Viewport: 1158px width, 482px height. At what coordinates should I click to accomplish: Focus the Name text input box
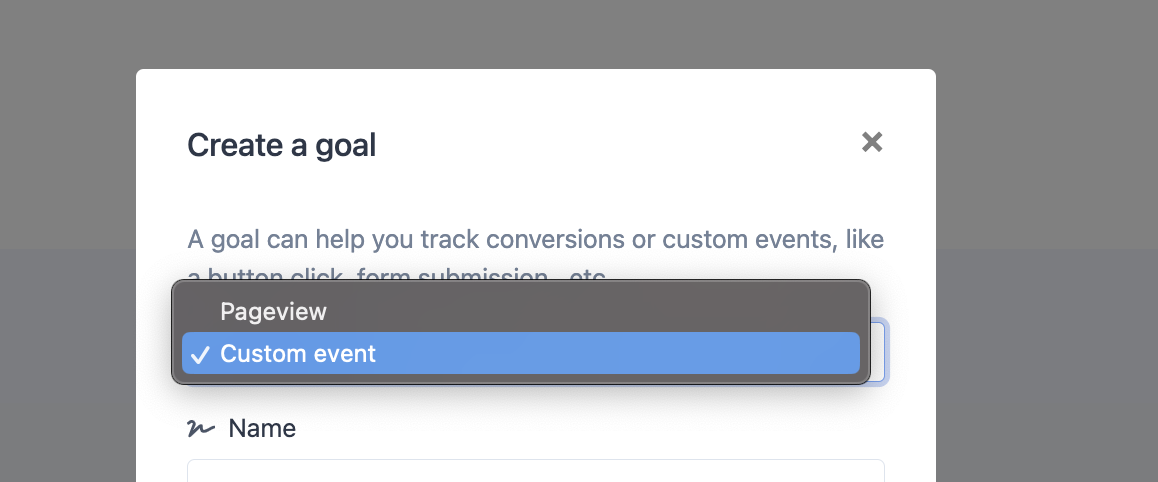coord(535,470)
